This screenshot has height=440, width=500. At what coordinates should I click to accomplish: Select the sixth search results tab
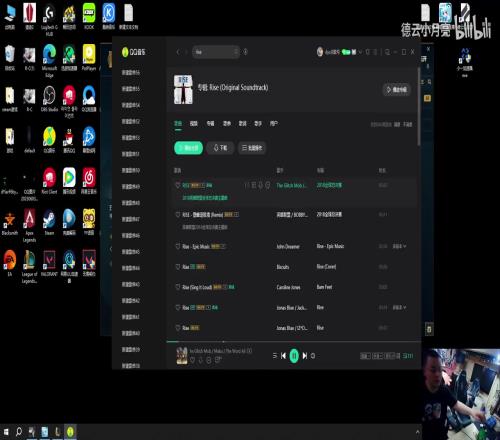(258, 124)
